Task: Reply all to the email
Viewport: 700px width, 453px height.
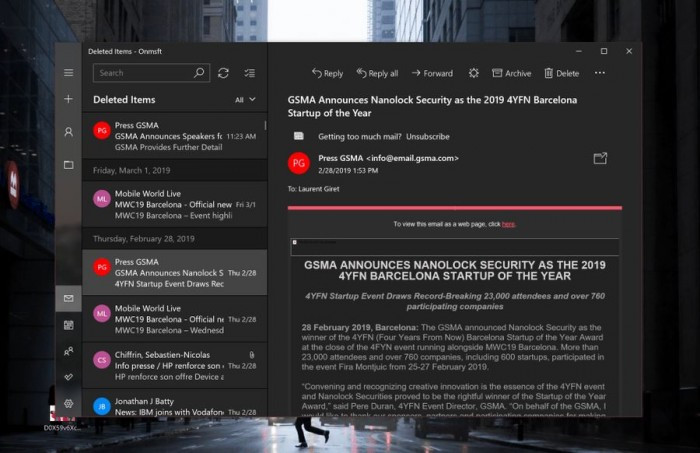Action: click(x=377, y=73)
